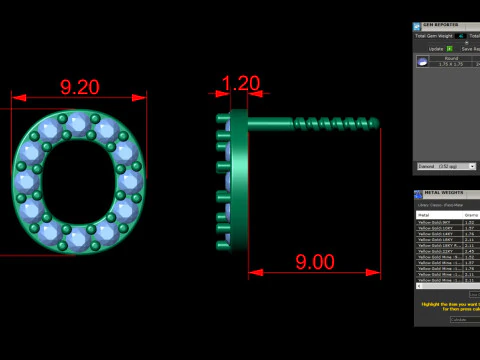Click Round 1.75 x 1.75 gem entry
This screenshot has height=360, width=480.
pos(451,61)
